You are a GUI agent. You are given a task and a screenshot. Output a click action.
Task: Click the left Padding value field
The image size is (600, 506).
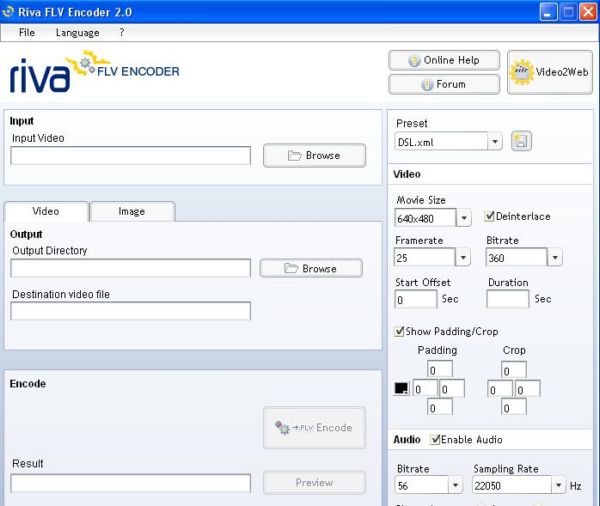[x=425, y=389]
